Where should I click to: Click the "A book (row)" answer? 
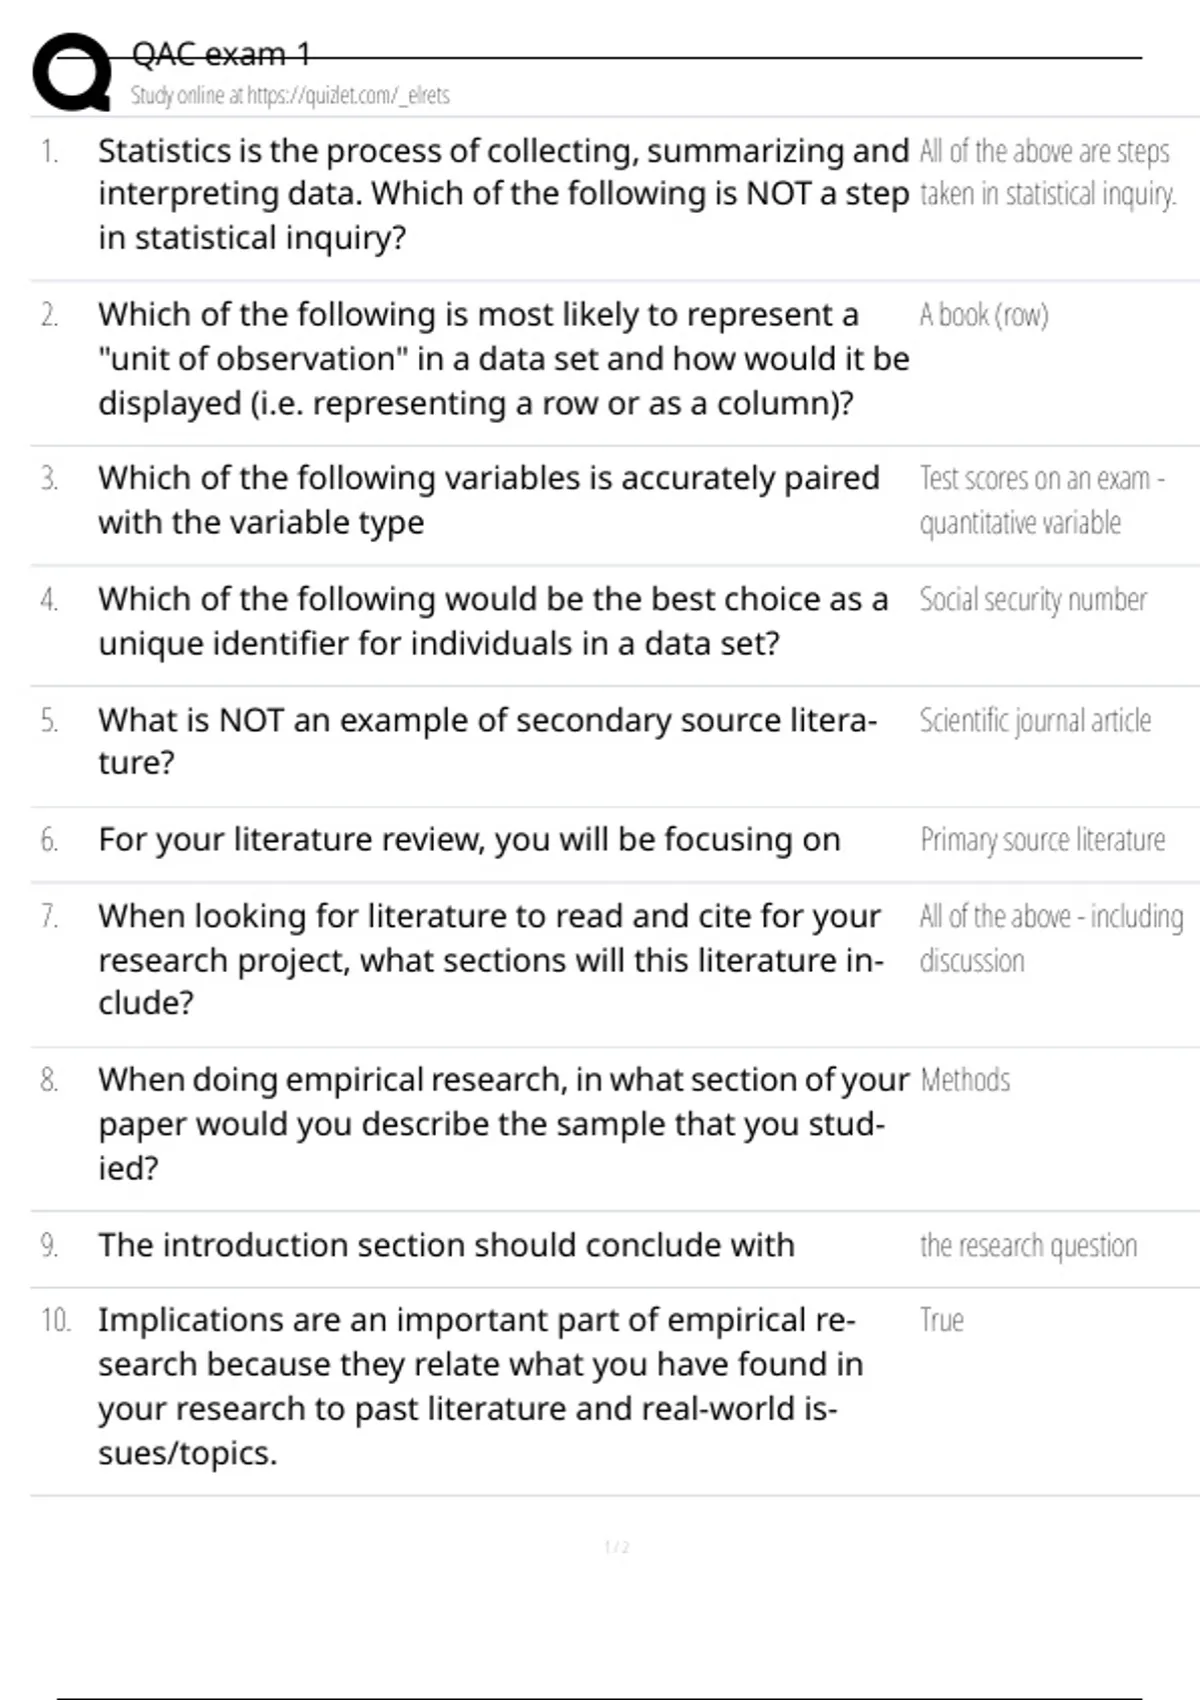pyautogui.click(x=984, y=316)
